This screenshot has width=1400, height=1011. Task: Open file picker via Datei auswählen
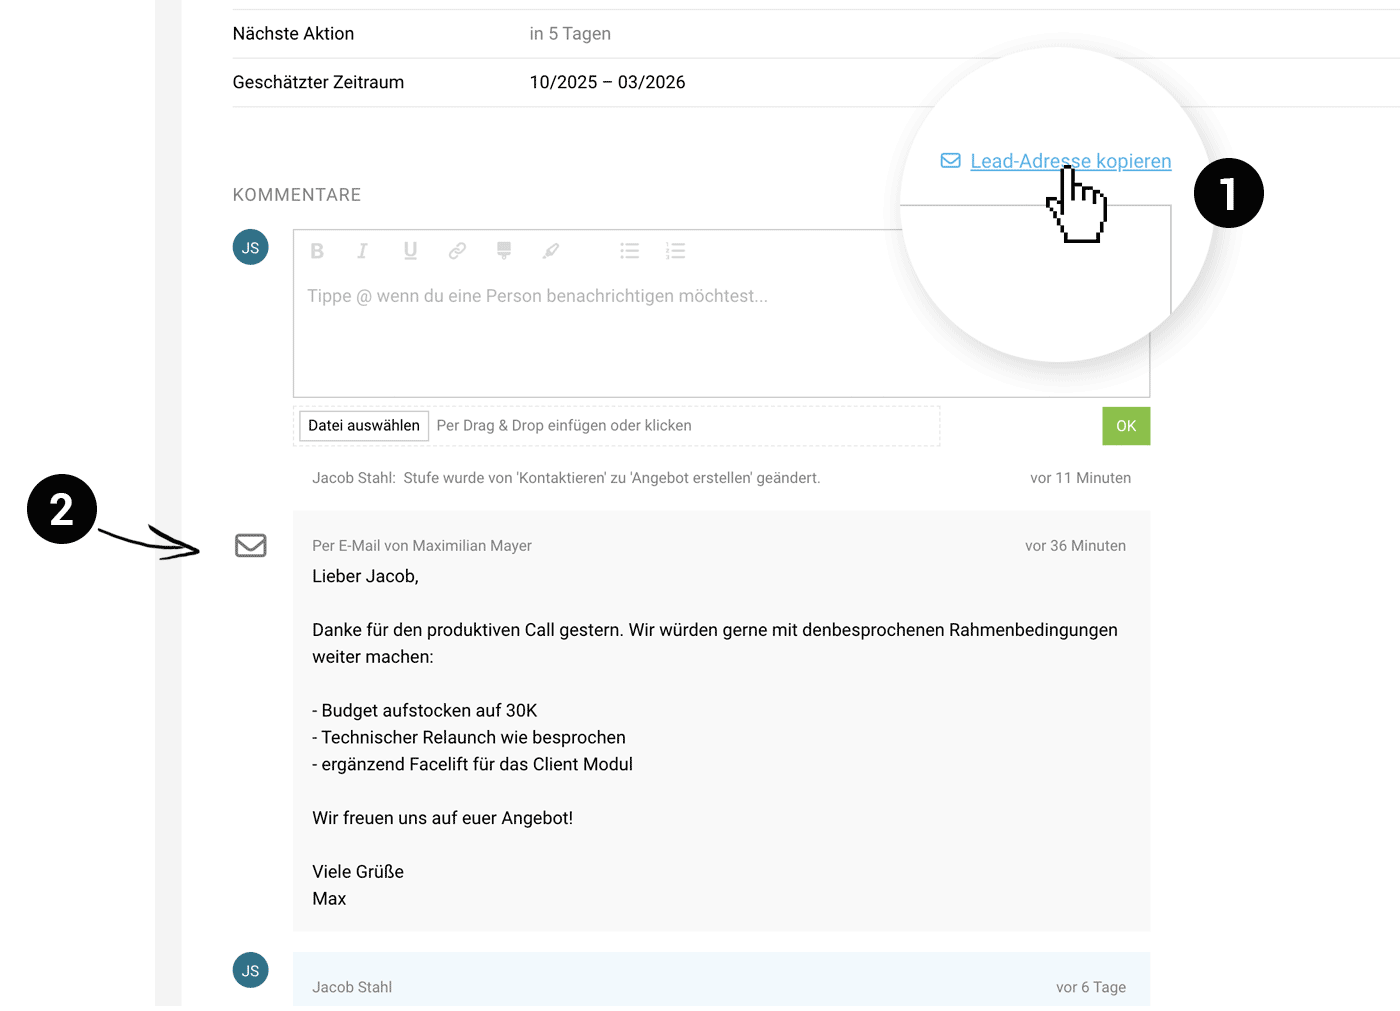point(363,425)
